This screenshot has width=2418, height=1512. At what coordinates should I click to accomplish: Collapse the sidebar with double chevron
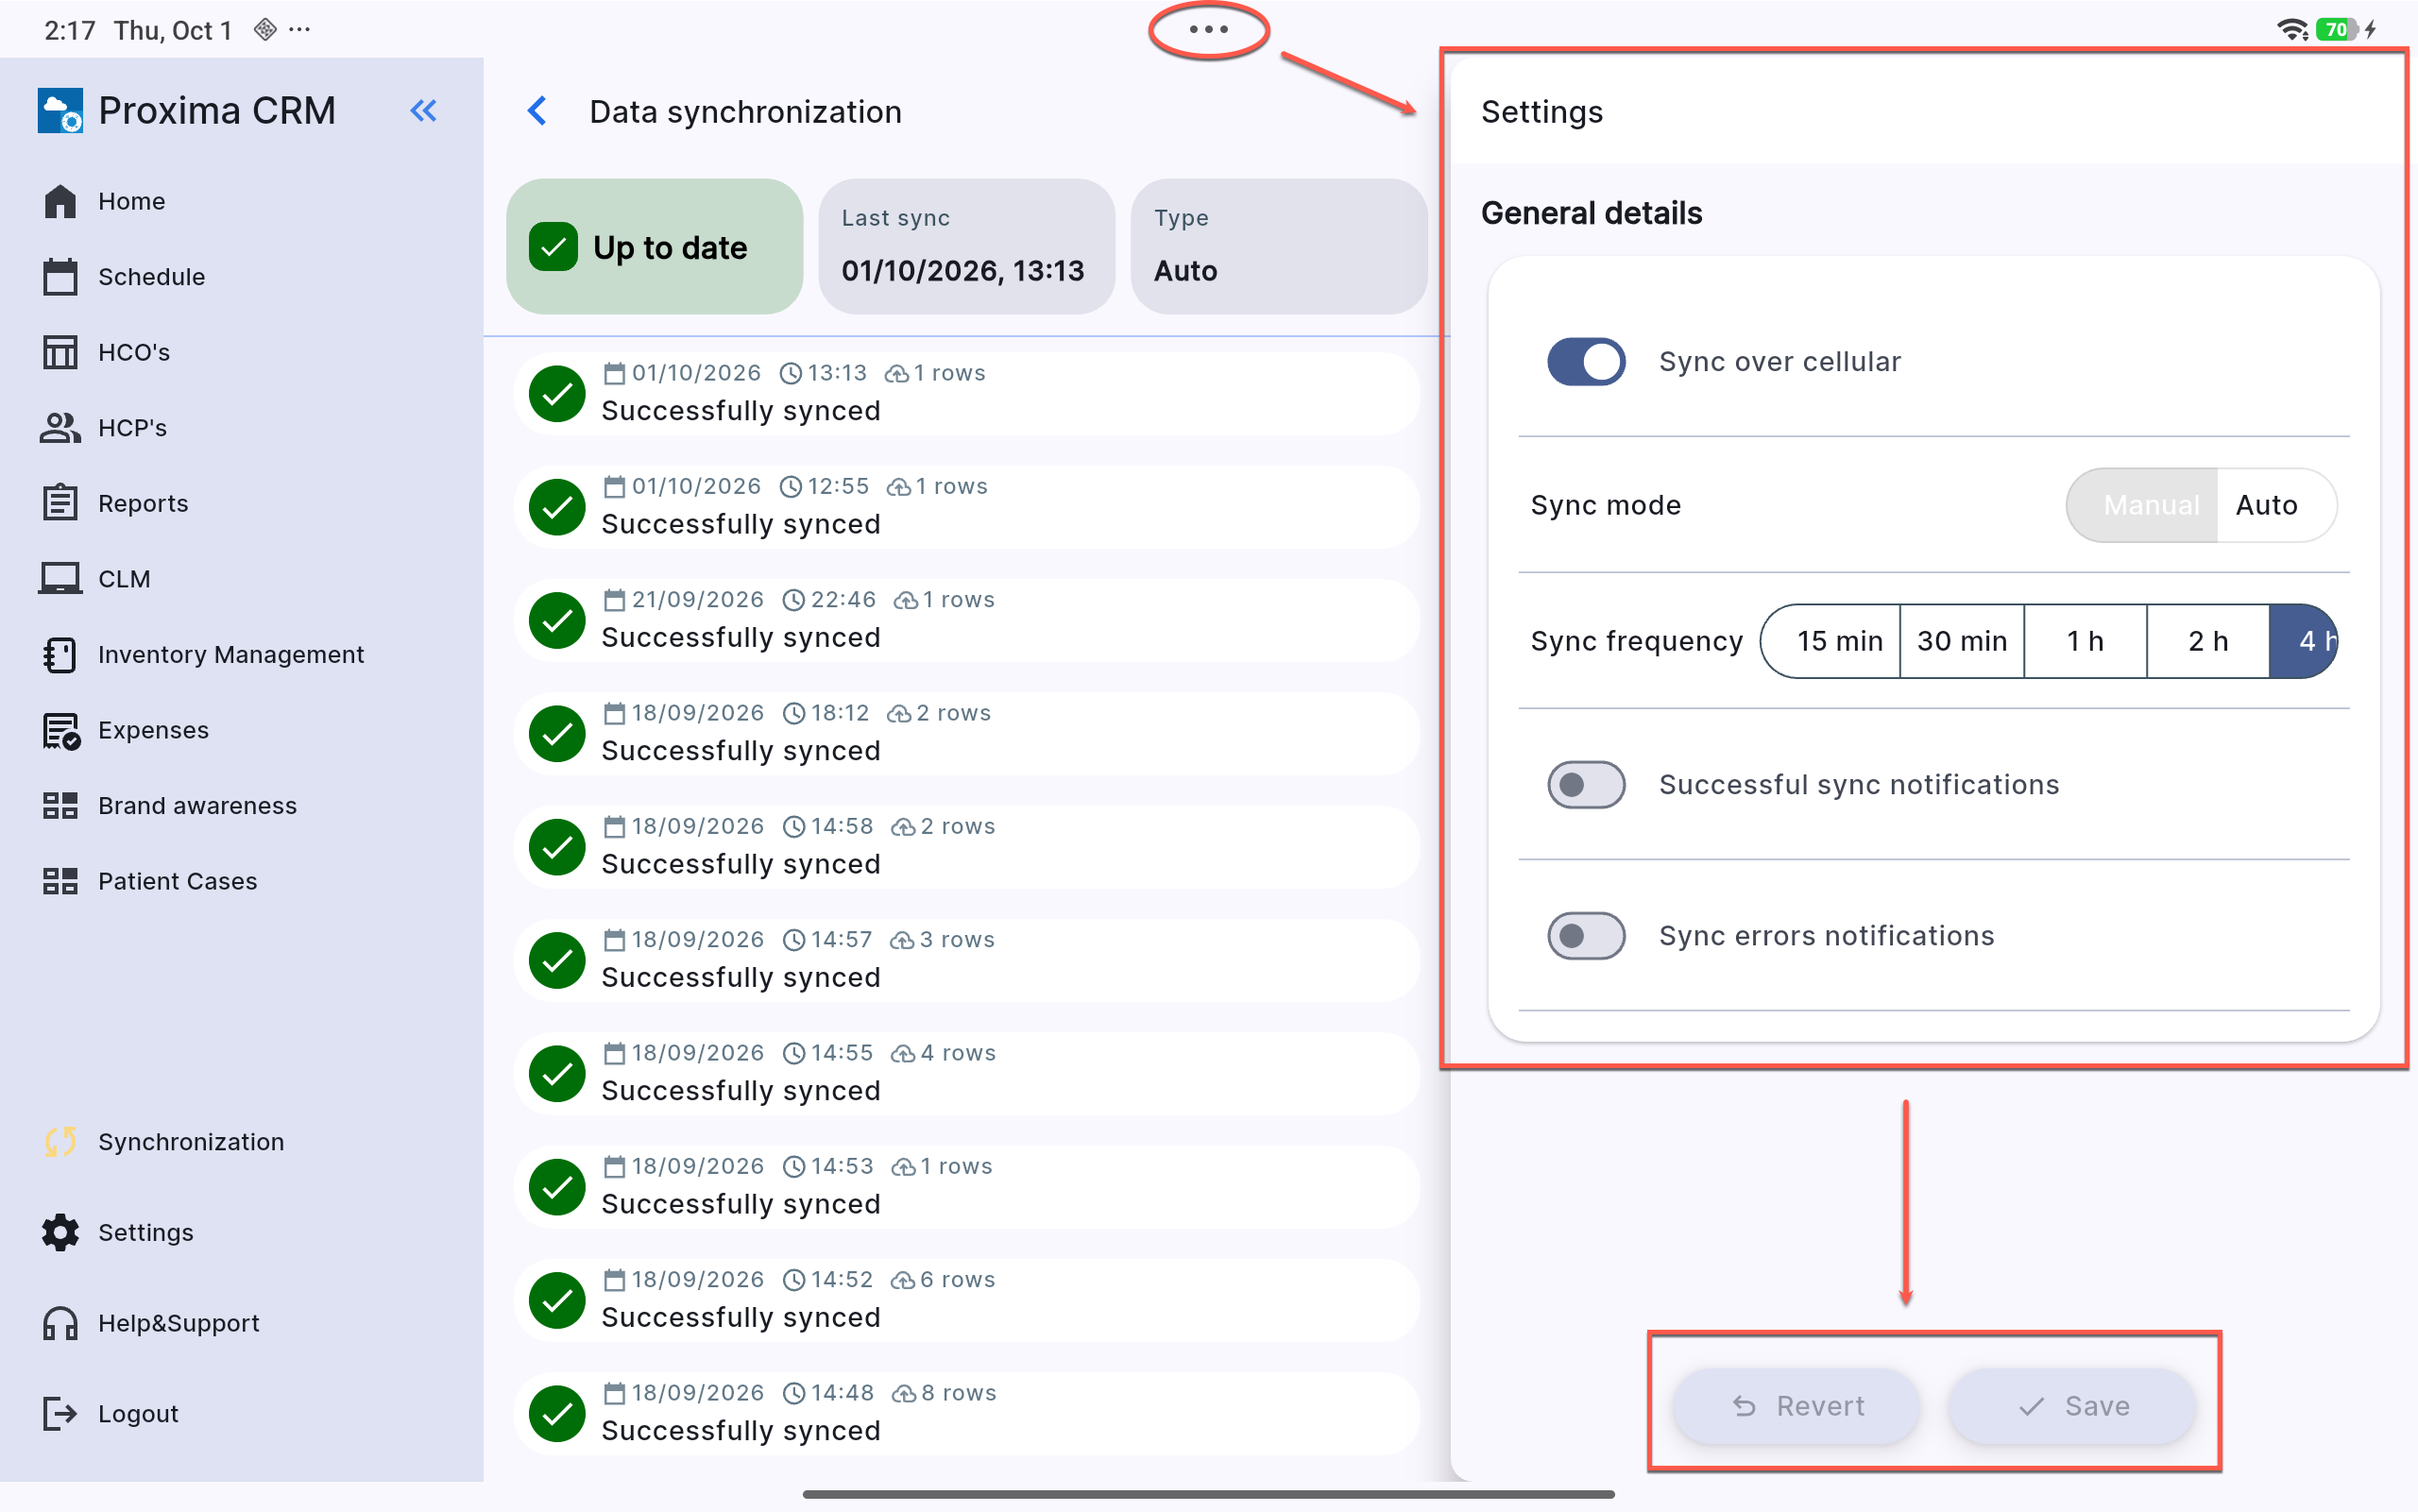pos(424,111)
